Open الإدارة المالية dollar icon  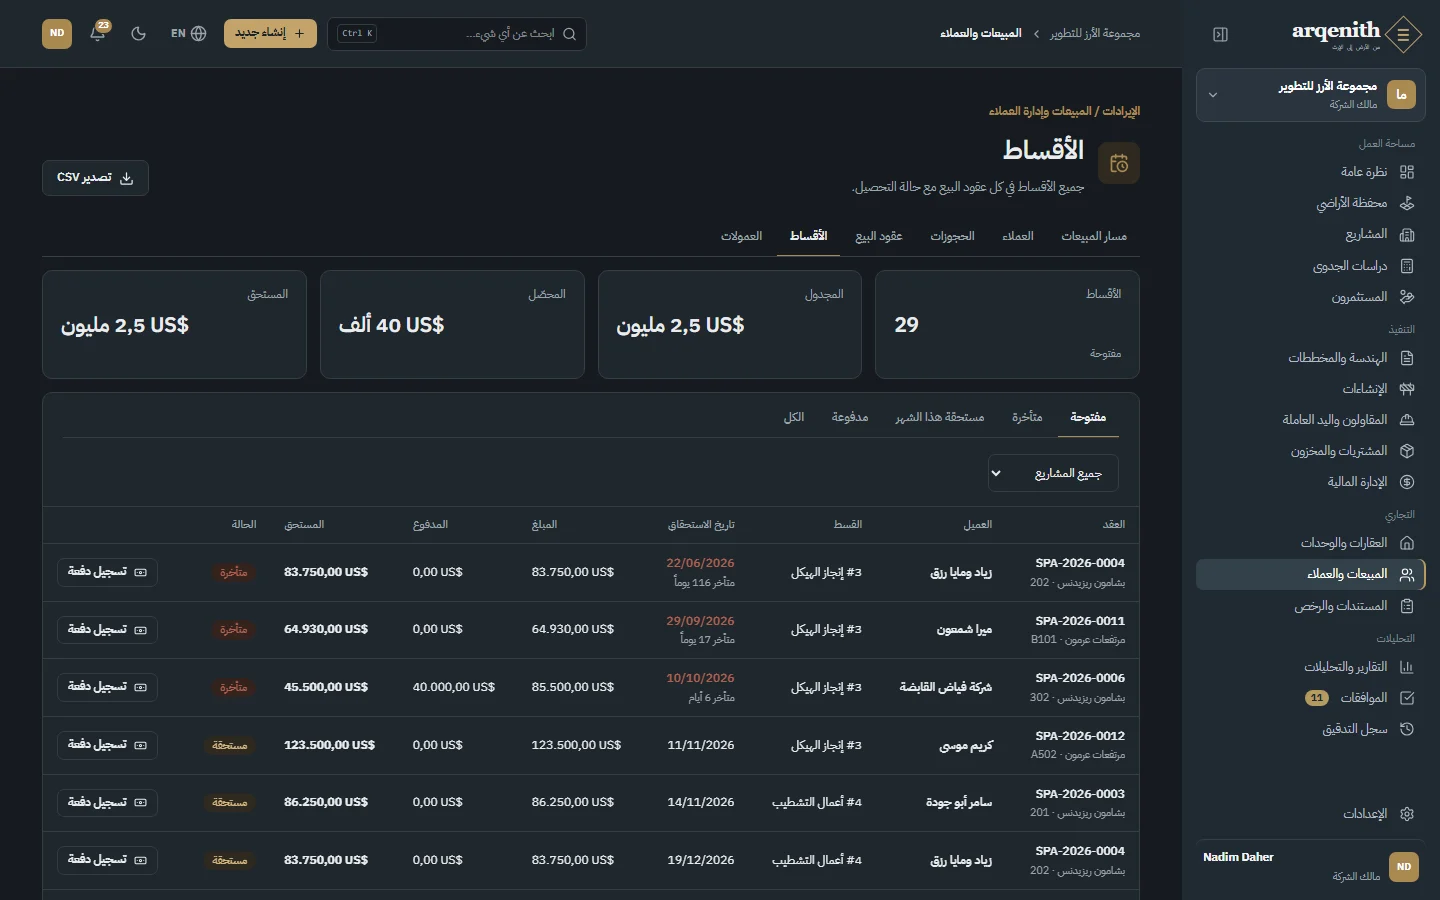click(1407, 482)
